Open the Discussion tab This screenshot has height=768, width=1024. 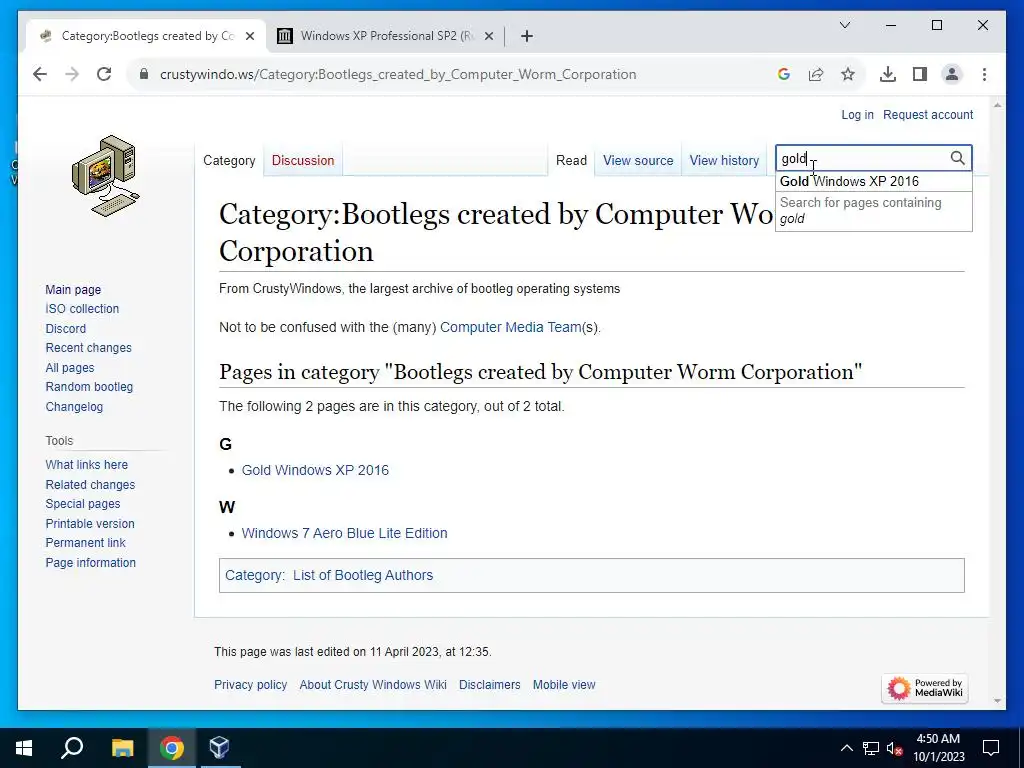tap(303, 161)
